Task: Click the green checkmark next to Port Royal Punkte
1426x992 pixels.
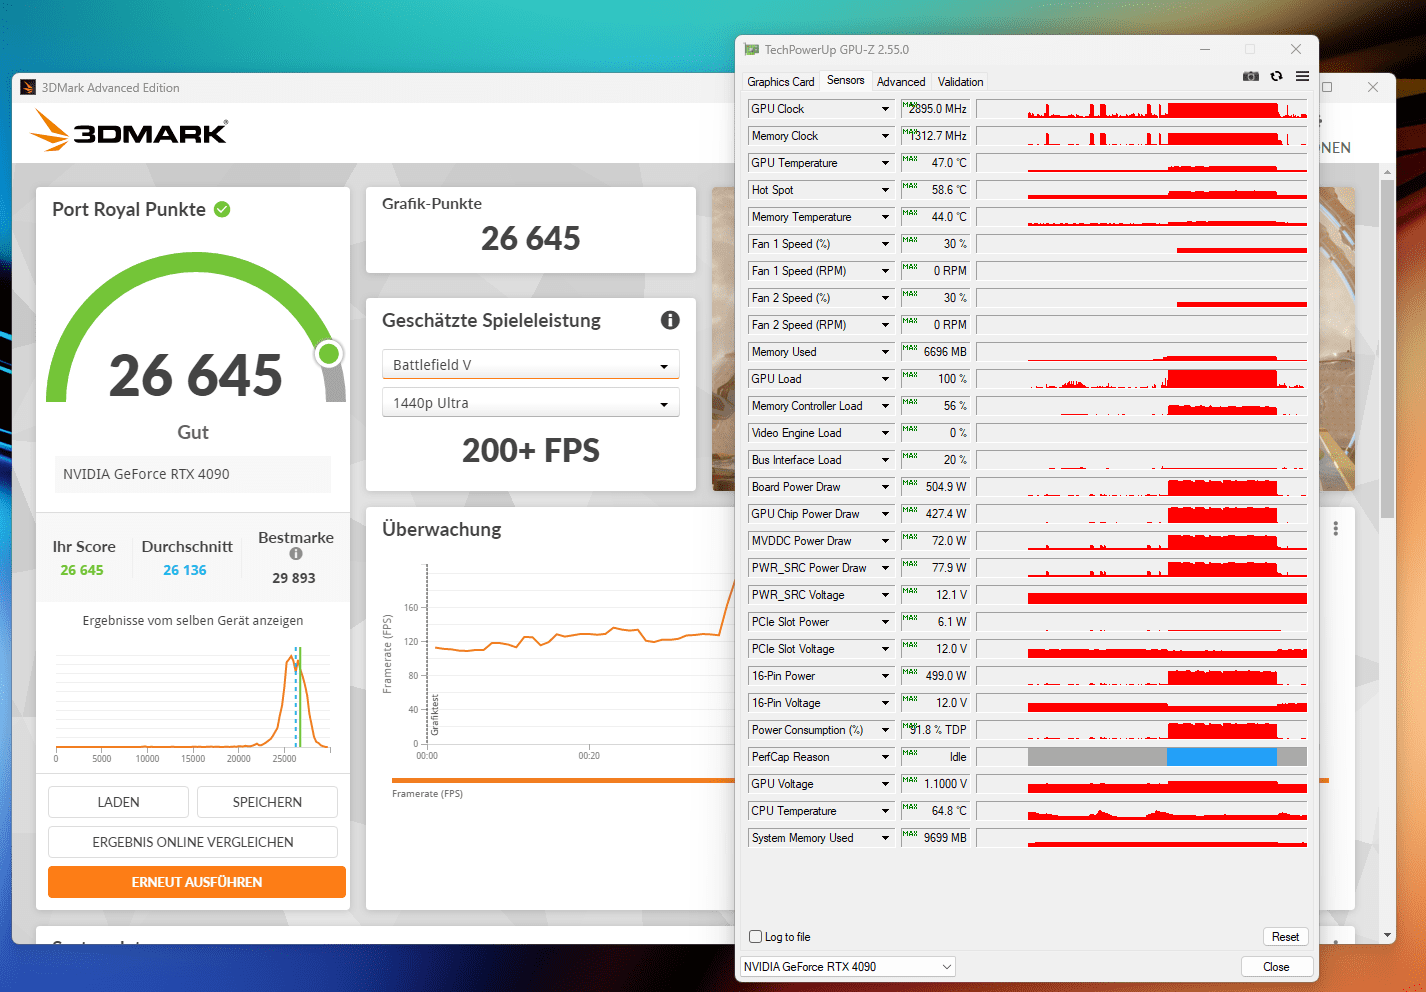Action: (x=222, y=209)
